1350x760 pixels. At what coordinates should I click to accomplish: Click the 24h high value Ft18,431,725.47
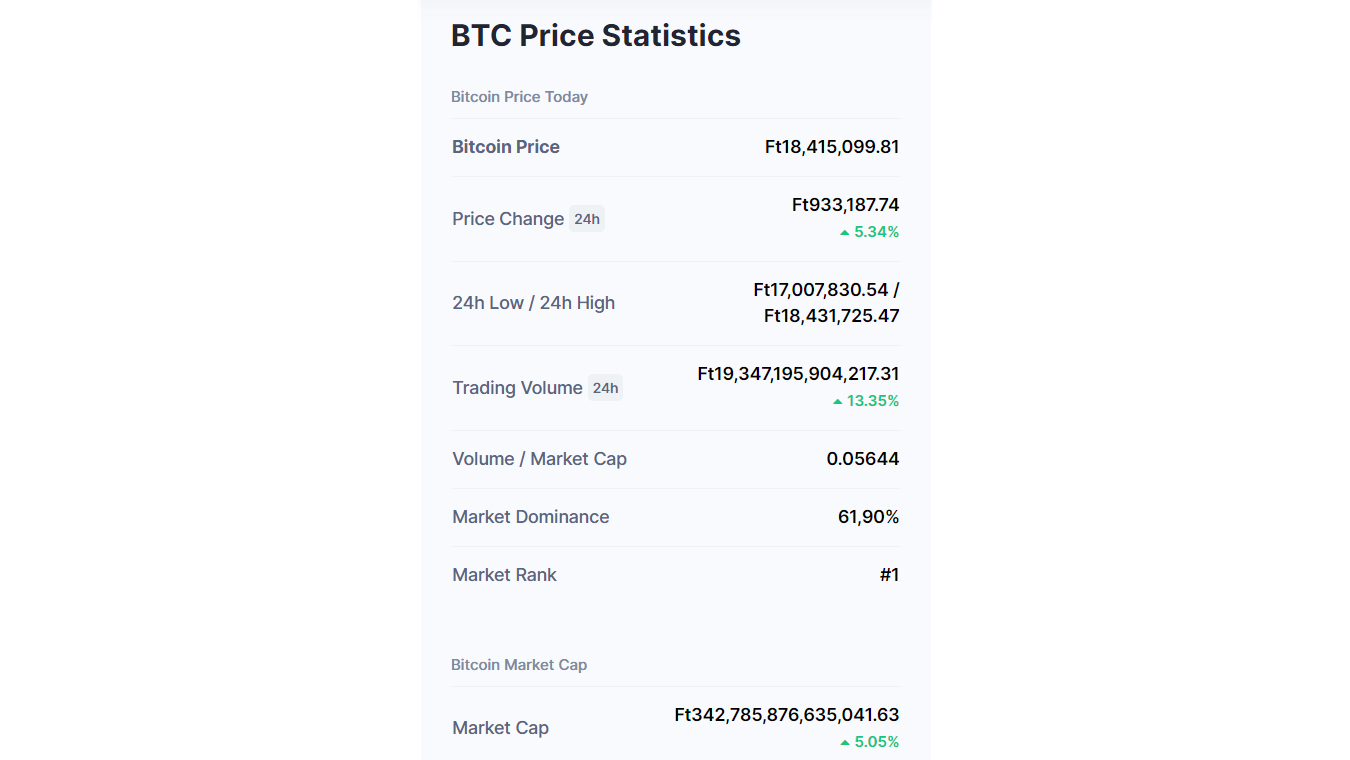click(x=832, y=316)
